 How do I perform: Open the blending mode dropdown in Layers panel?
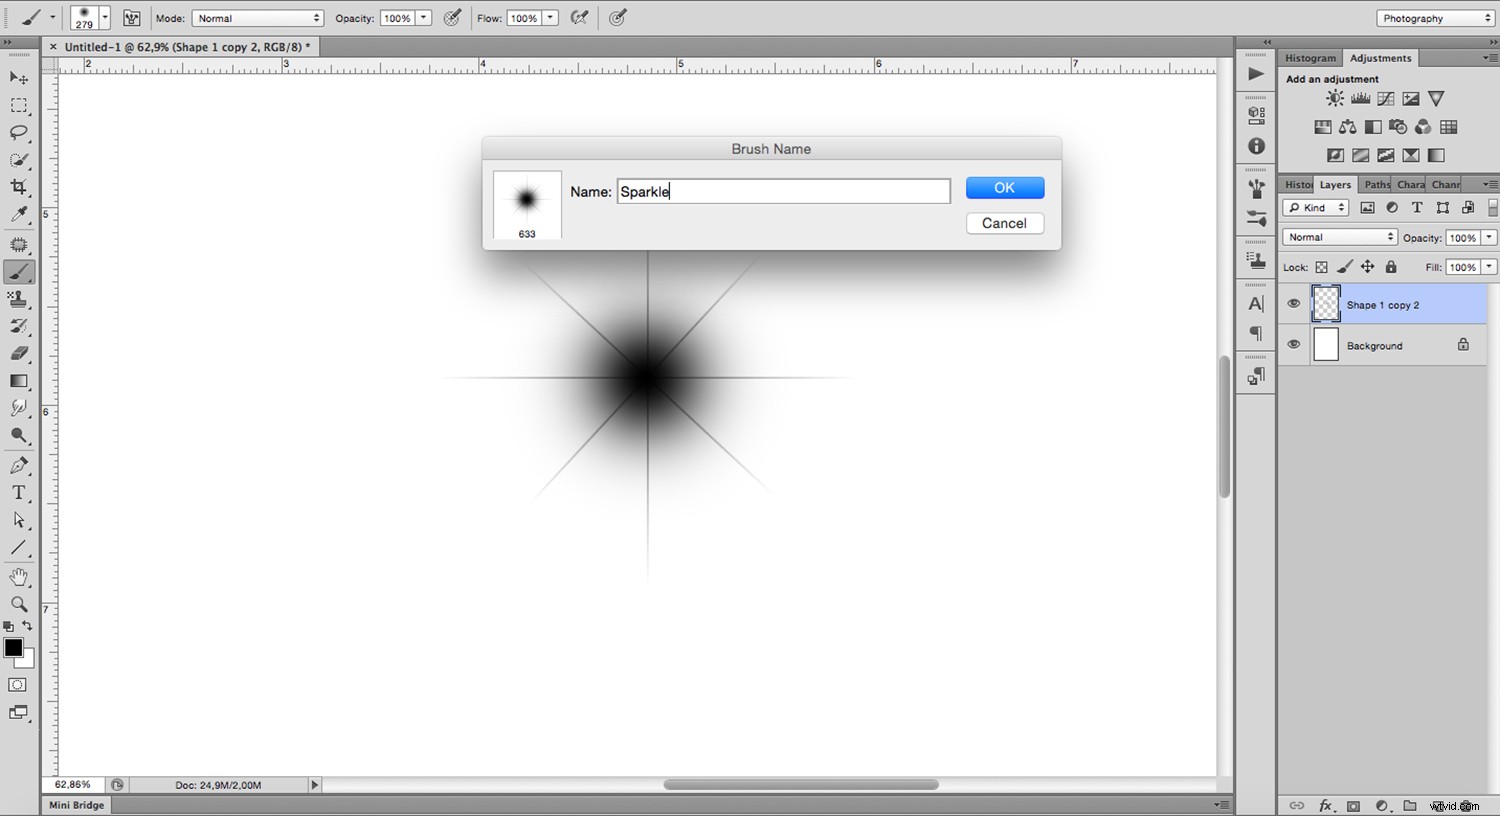[x=1339, y=236]
